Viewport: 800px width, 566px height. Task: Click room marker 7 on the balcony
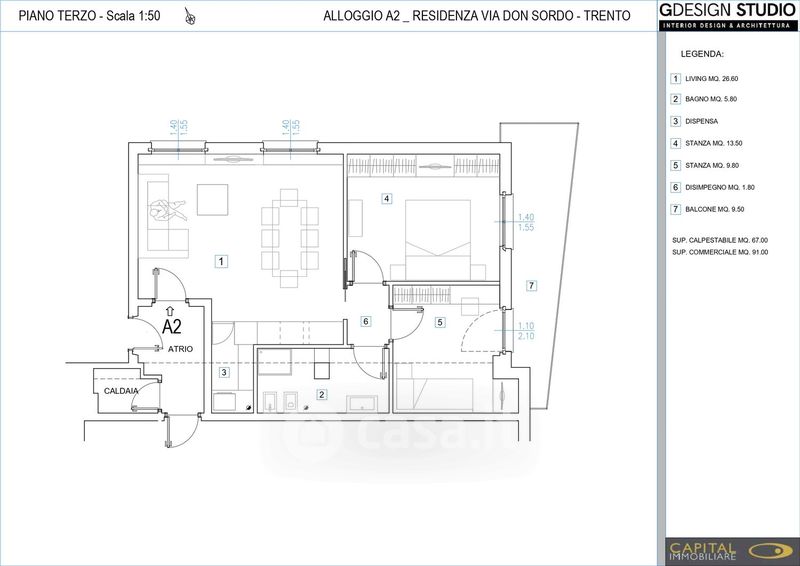(x=531, y=285)
